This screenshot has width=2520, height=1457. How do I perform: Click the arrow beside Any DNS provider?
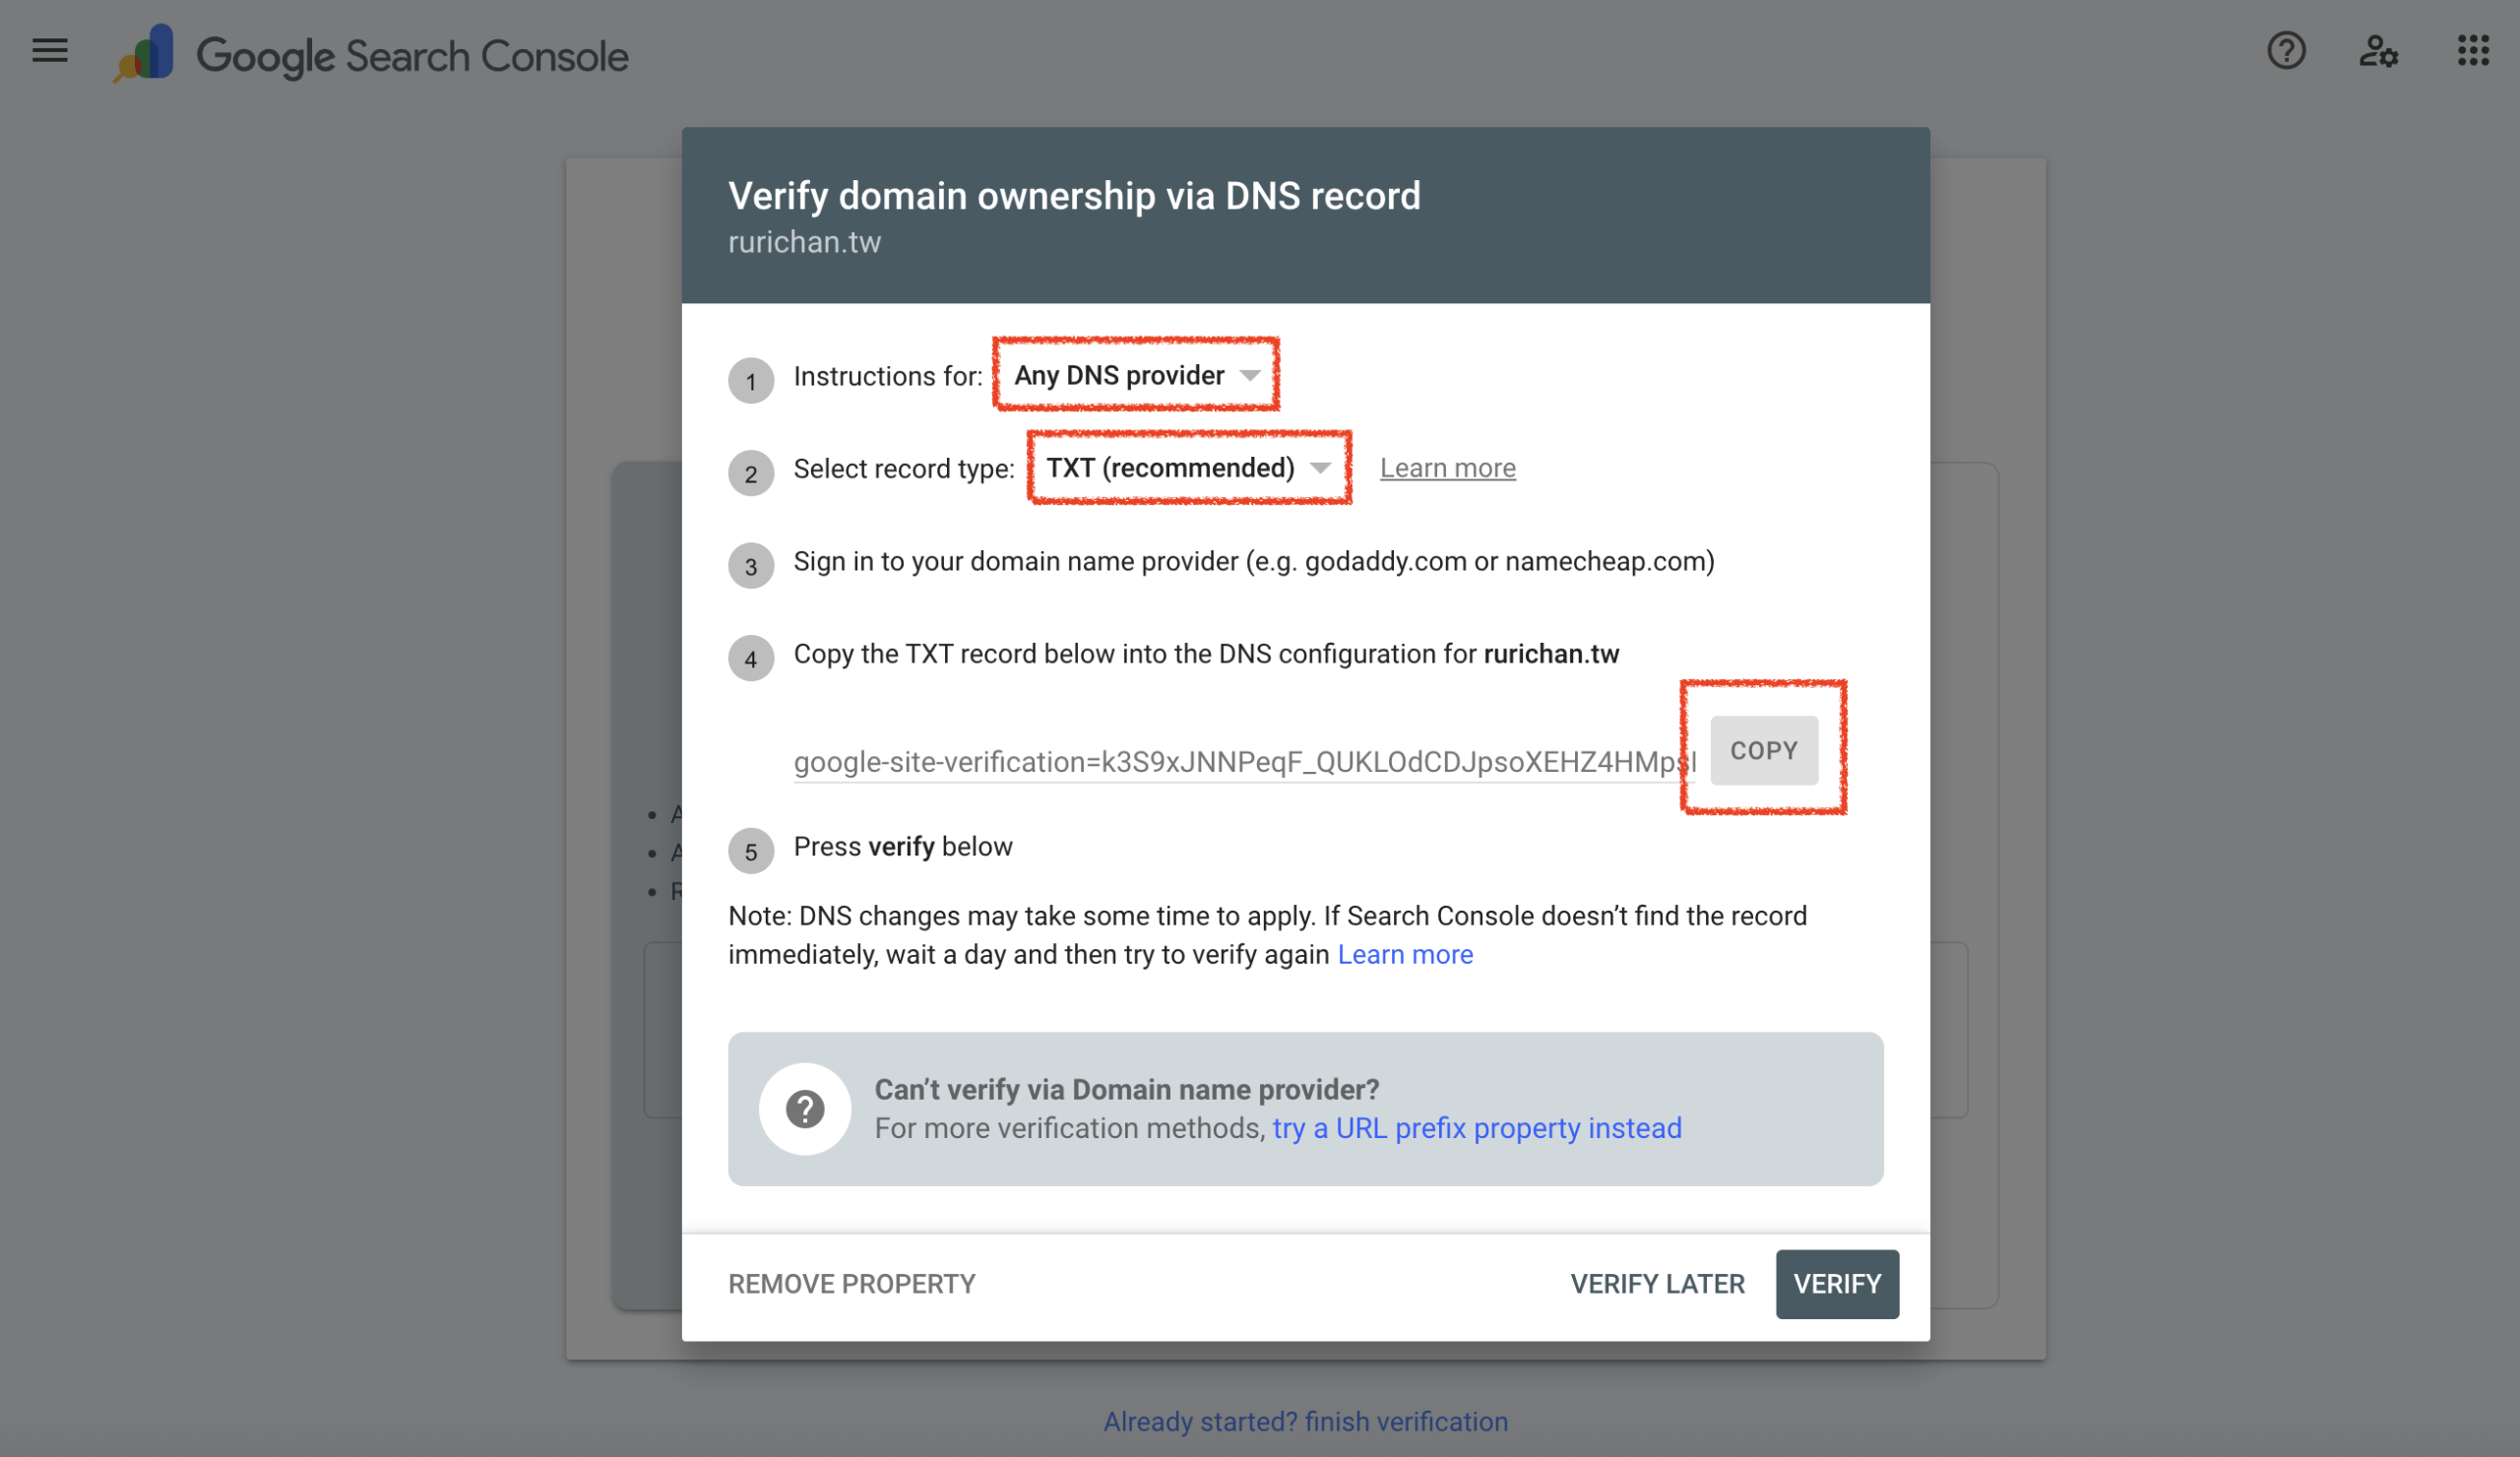click(x=1249, y=375)
